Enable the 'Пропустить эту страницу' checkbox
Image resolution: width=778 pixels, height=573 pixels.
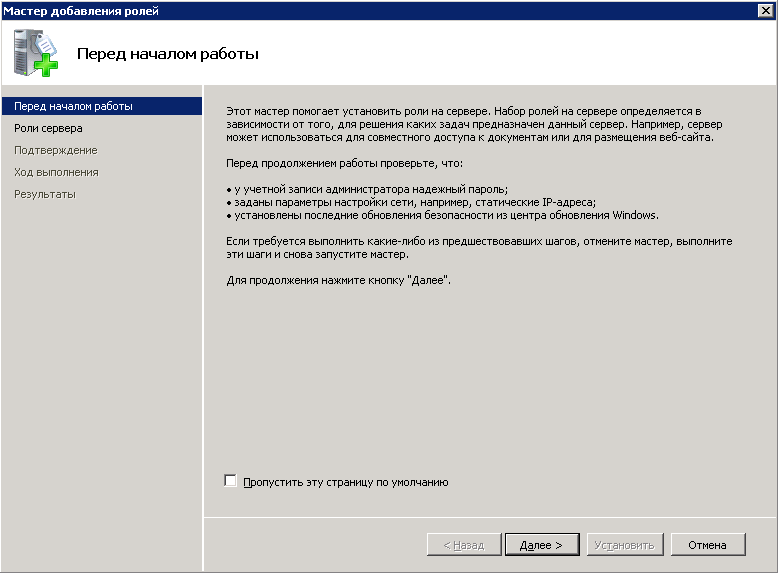tap(231, 481)
